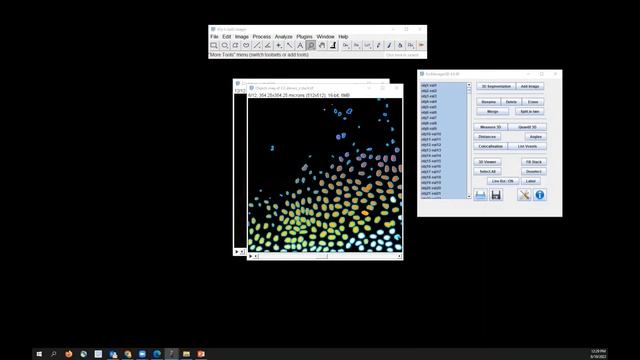Select the Straight Line tool
Screen dimensions: 640x360
[x=257, y=46]
